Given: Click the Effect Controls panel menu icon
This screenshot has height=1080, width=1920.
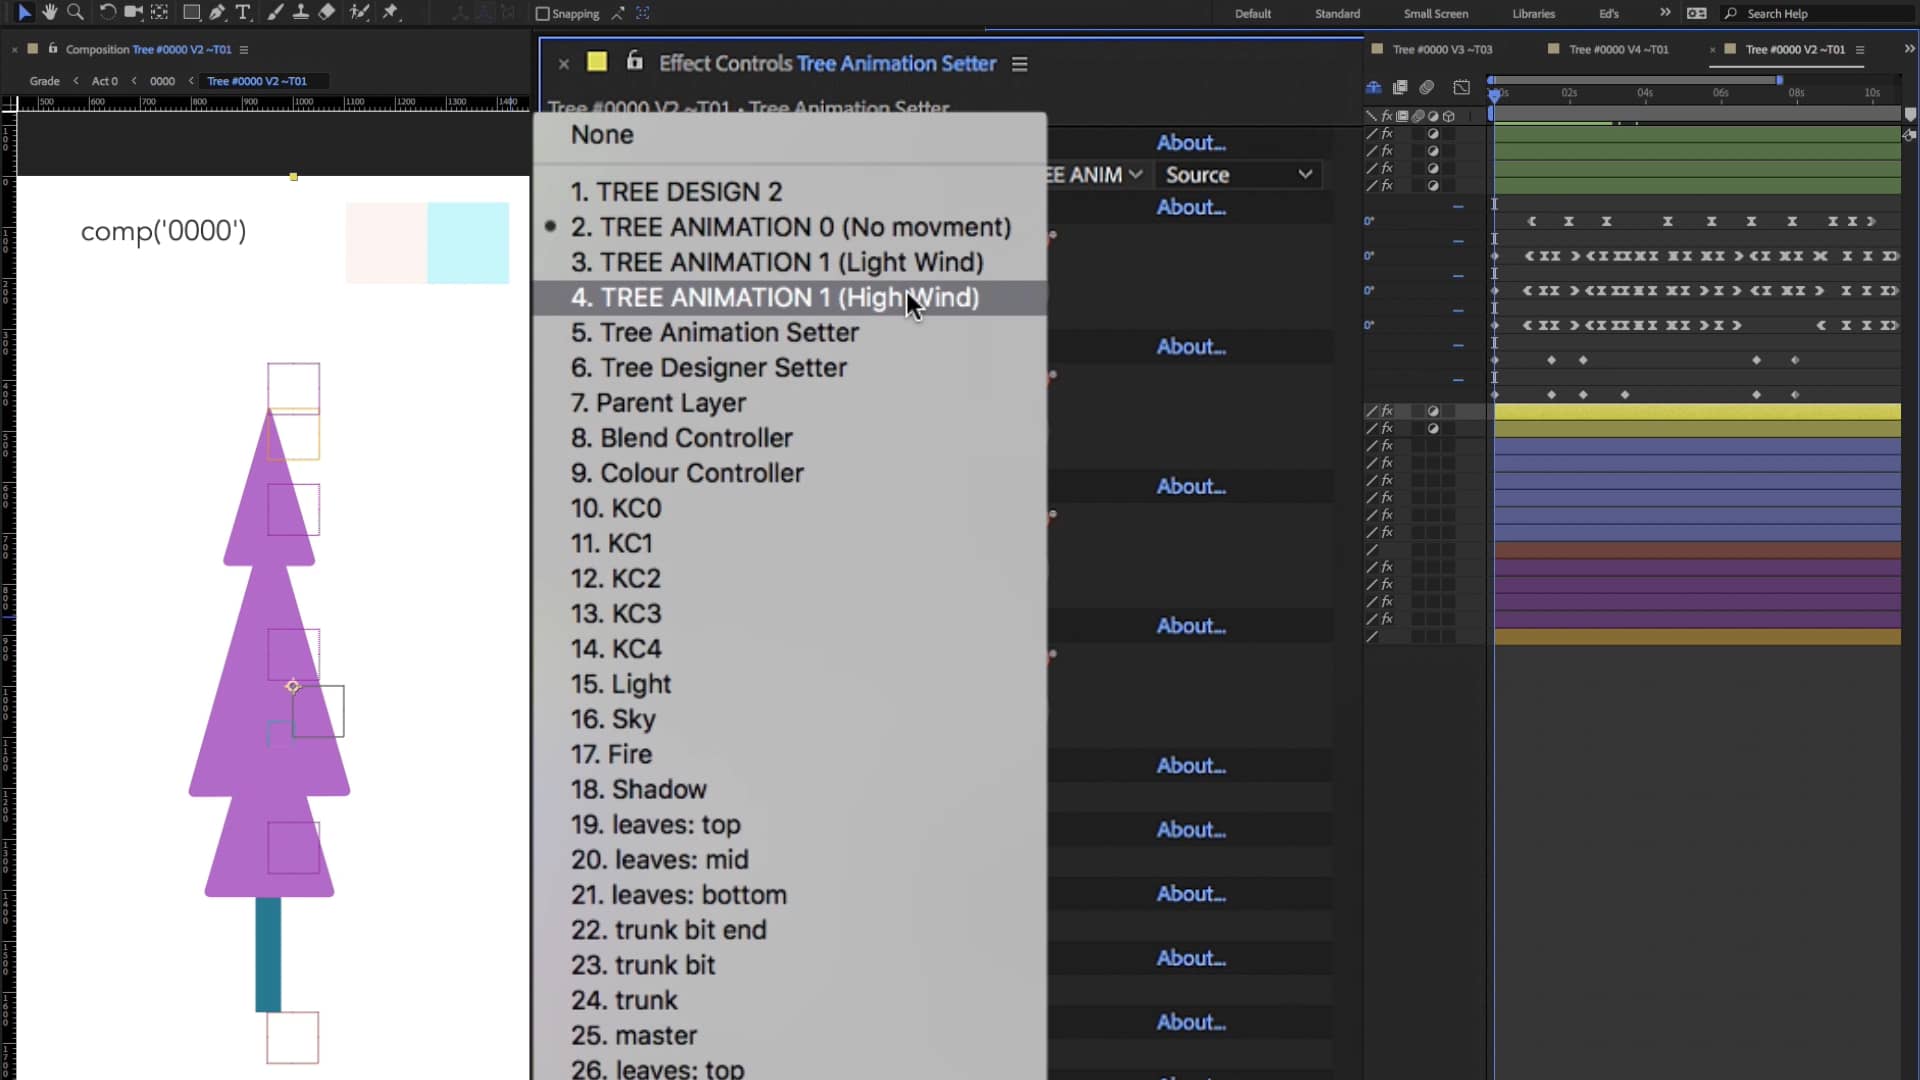Looking at the screenshot, I should (x=1019, y=63).
